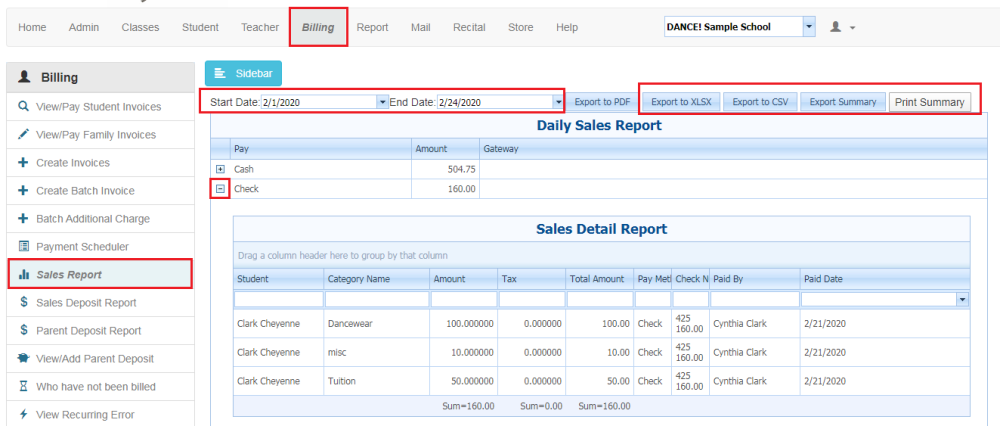Viewport: 1000px width, 426px height.
Task: Click the dollar icon beside Parent Deposit Report
Action: 24,330
